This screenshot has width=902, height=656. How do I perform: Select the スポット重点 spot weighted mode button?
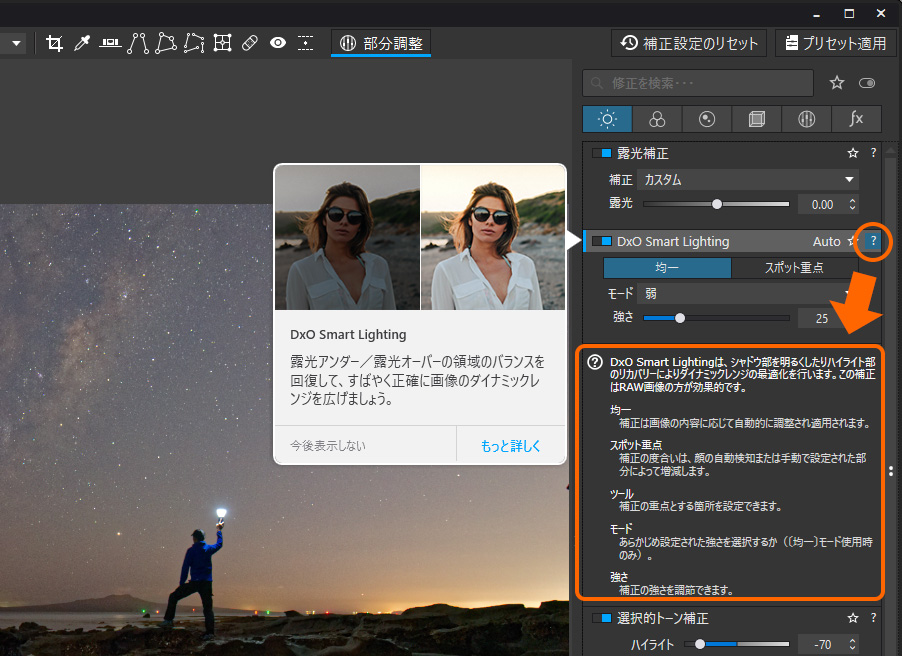pyautogui.click(x=794, y=268)
